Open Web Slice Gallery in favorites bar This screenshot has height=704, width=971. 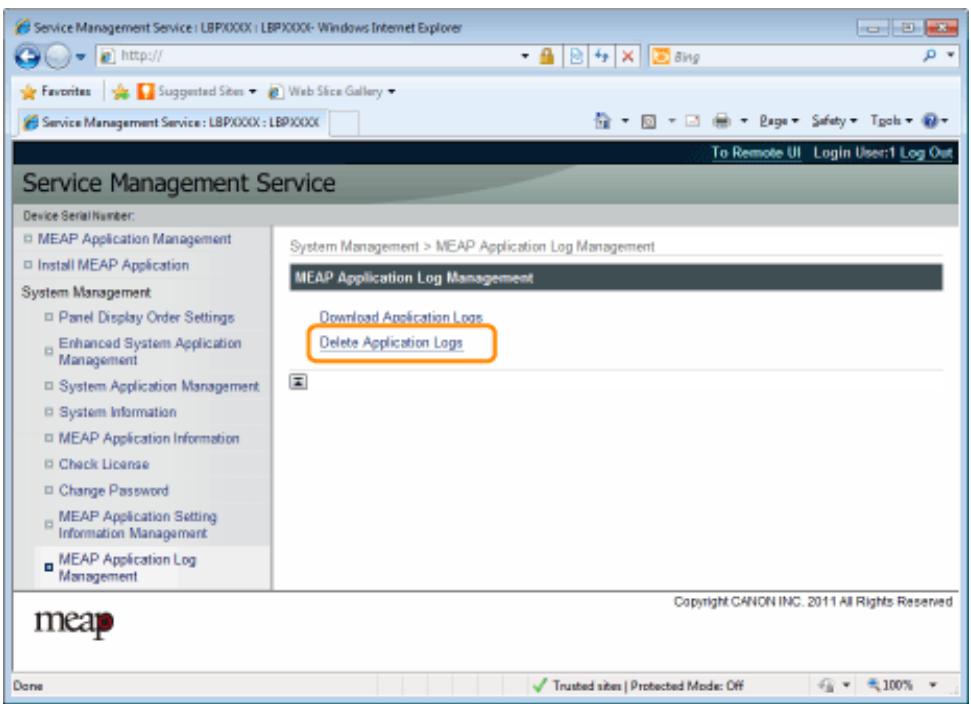point(332,92)
